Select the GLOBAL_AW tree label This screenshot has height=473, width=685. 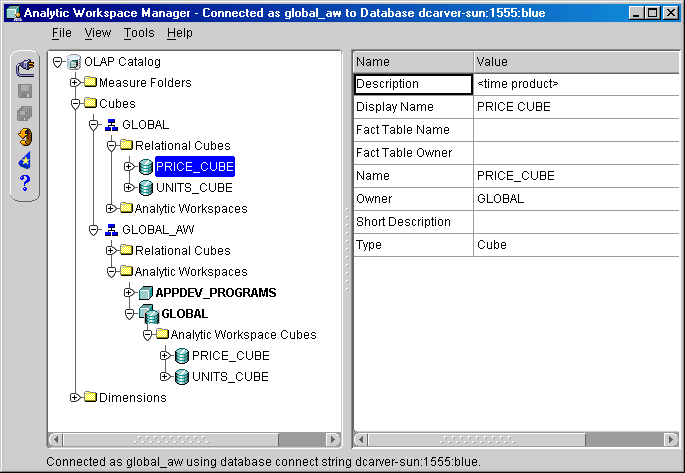[x=158, y=230]
